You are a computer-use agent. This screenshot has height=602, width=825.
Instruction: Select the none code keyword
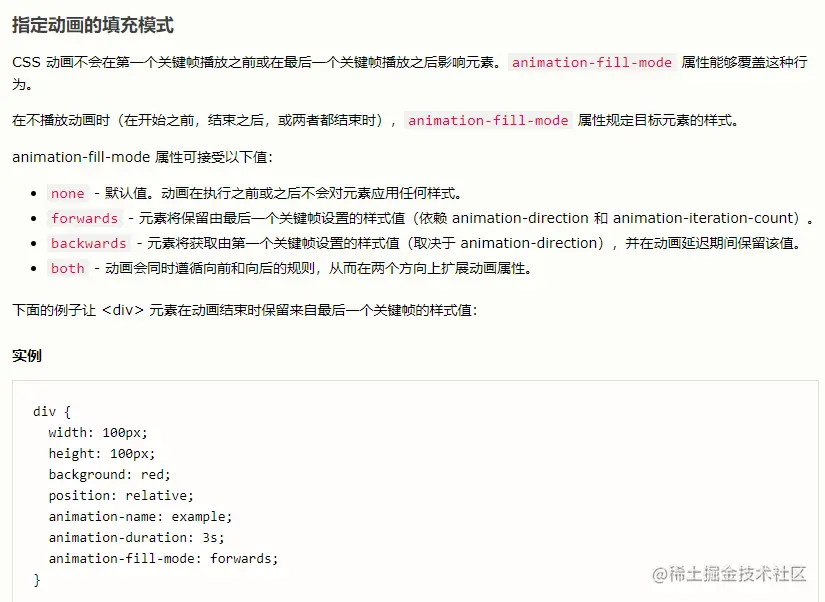(67, 194)
